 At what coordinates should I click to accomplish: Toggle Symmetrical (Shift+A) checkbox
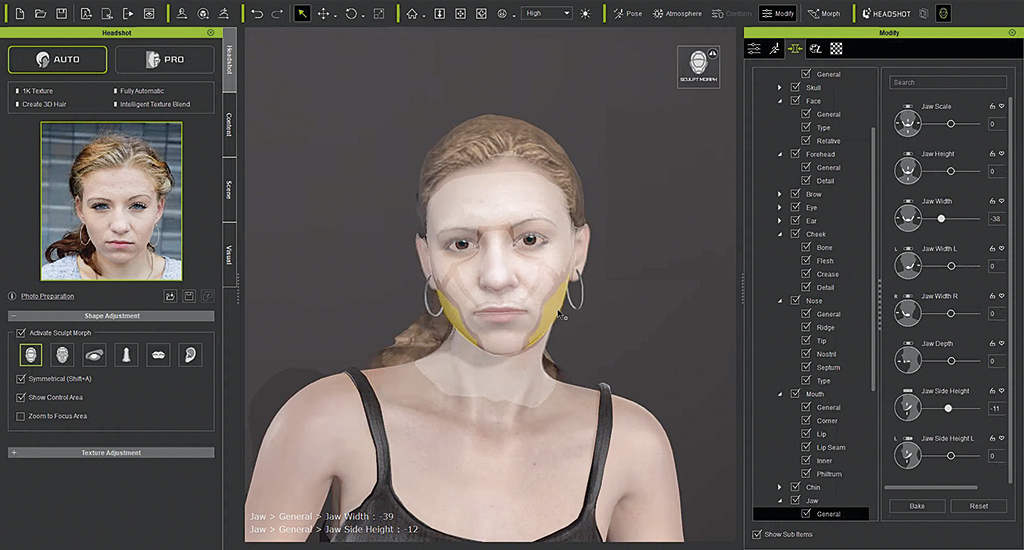(21, 379)
